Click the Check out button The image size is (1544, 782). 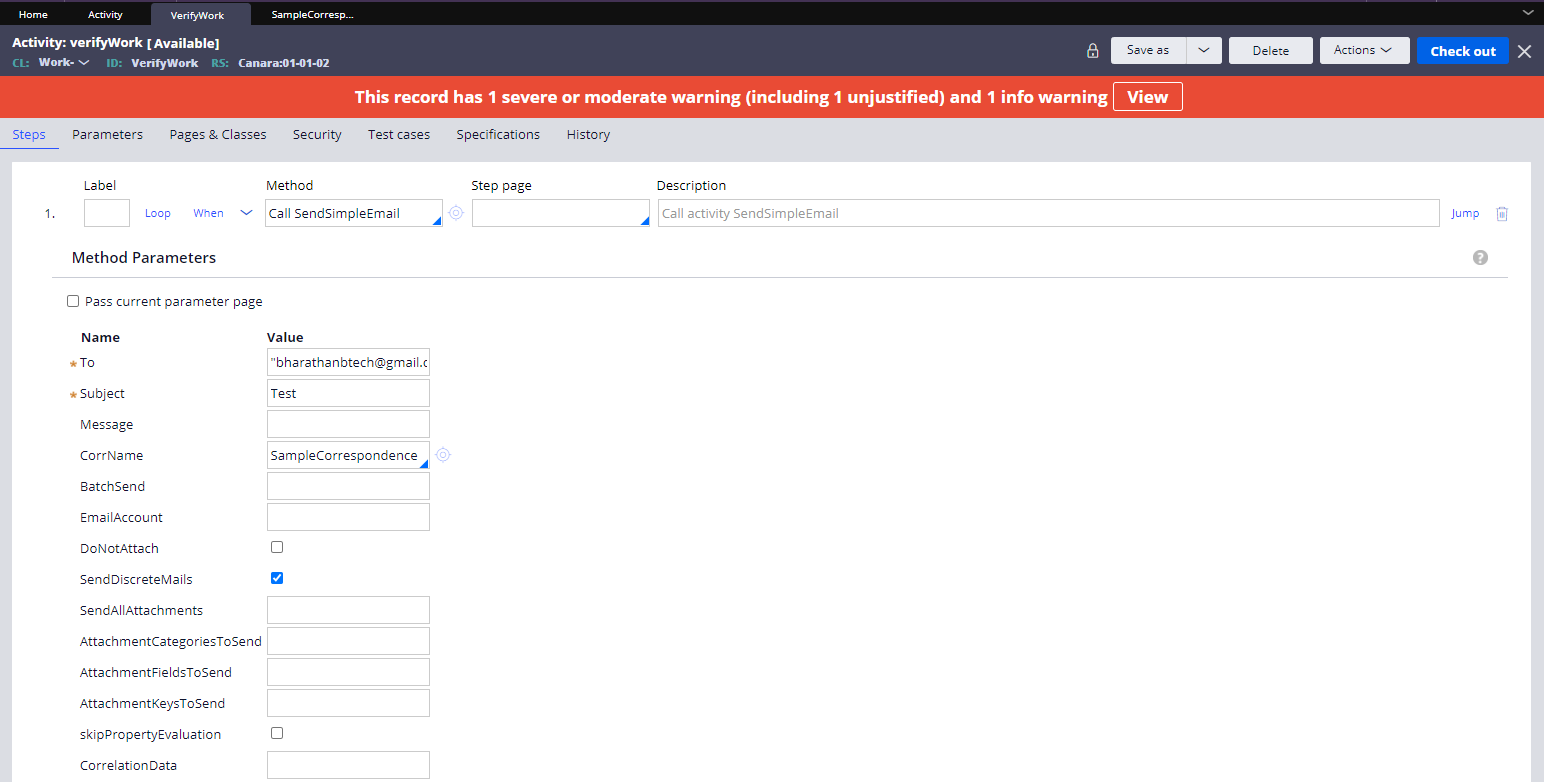(1462, 50)
